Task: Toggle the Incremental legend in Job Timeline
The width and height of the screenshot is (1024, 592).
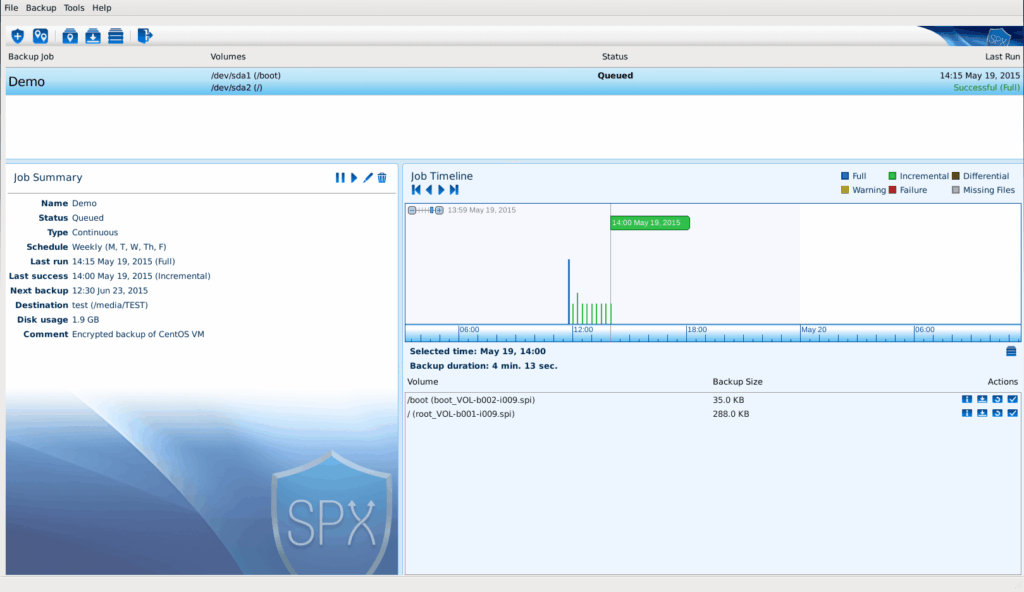Action: click(898, 175)
